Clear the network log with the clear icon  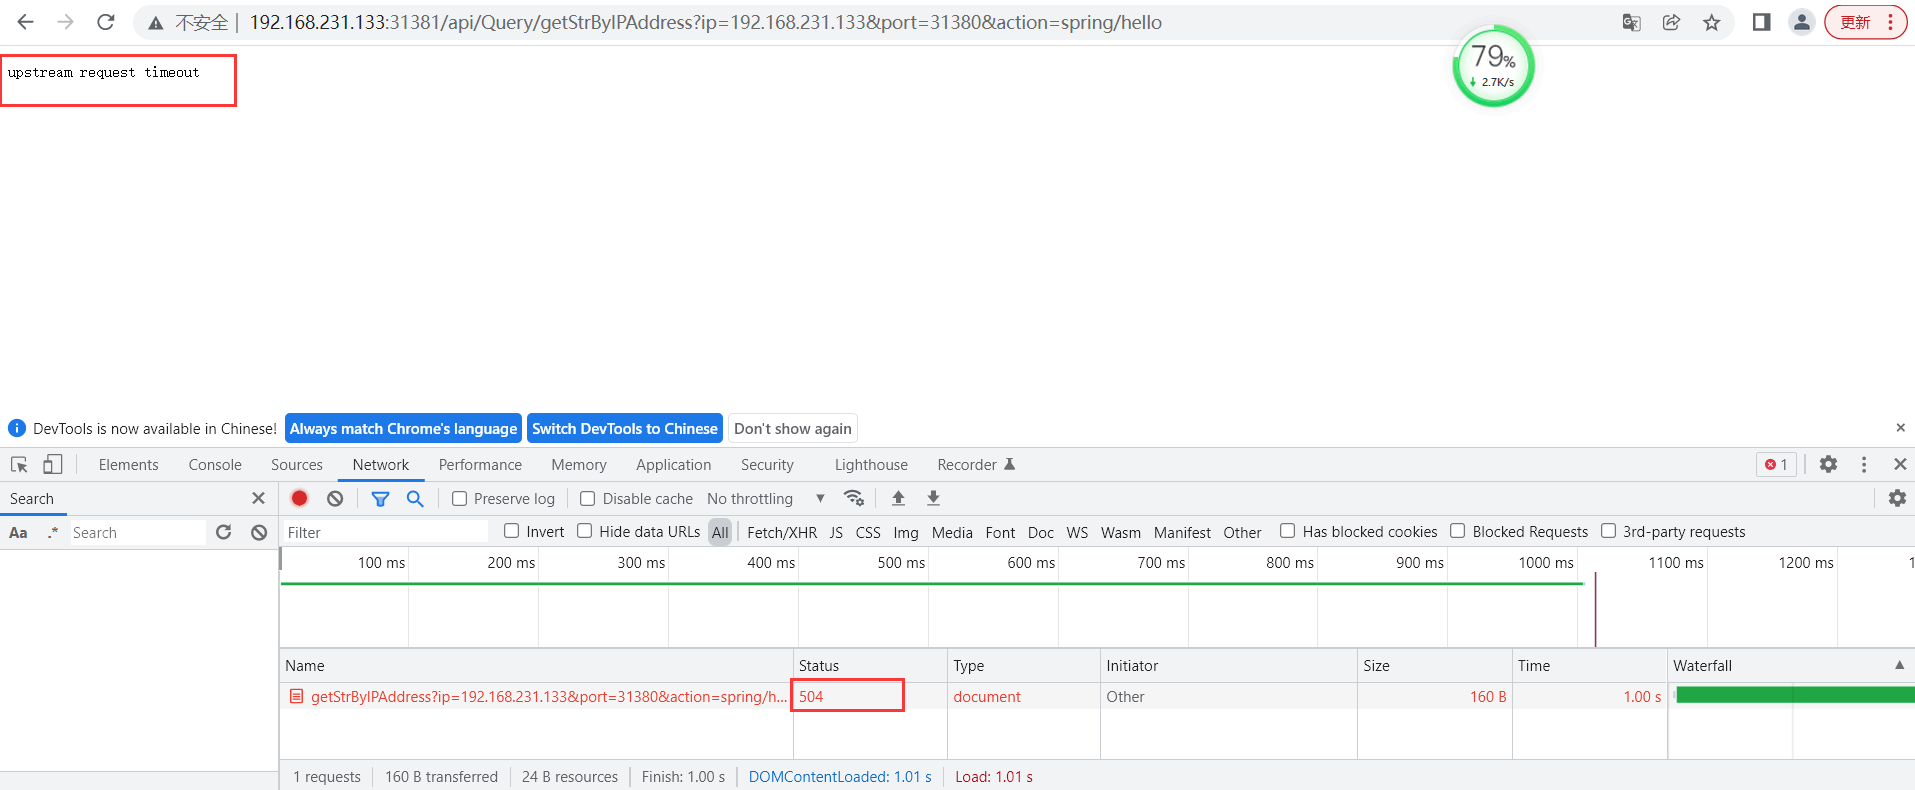[335, 498]
